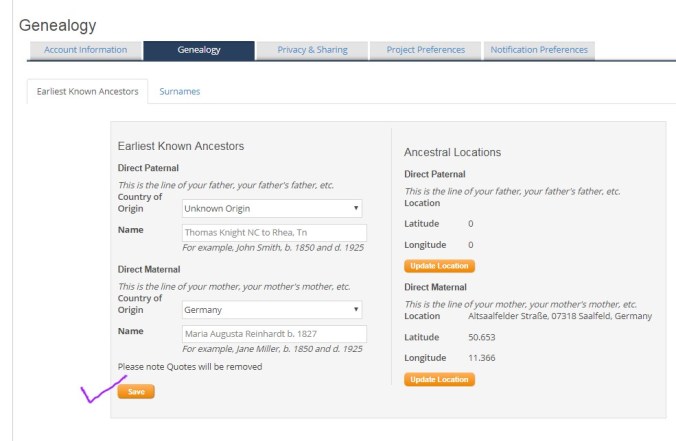Click the Thomas Knight paternal name field

(x=273, y=232)
